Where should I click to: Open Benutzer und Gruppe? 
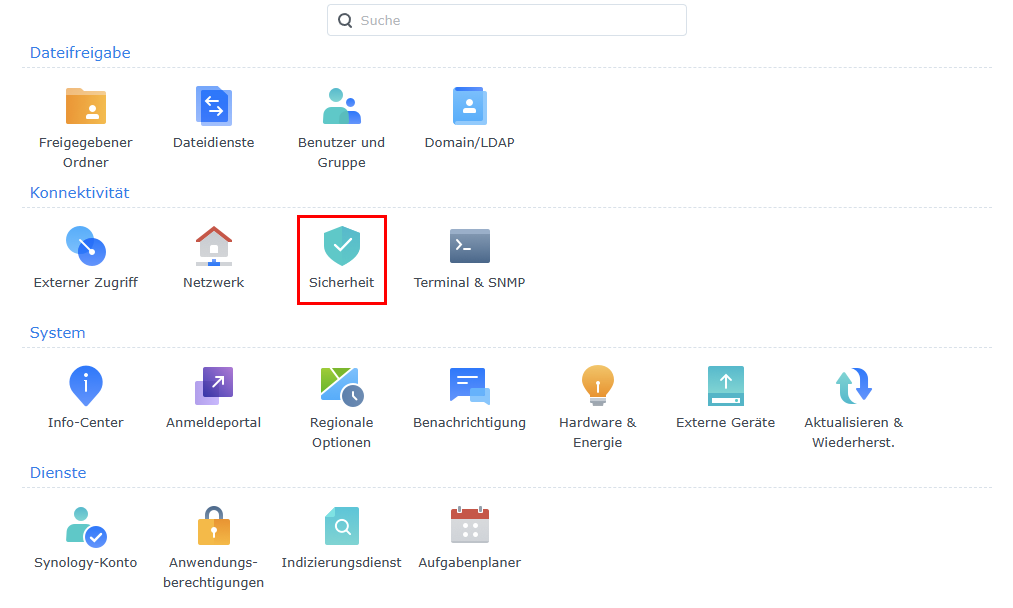coord(341,106)
